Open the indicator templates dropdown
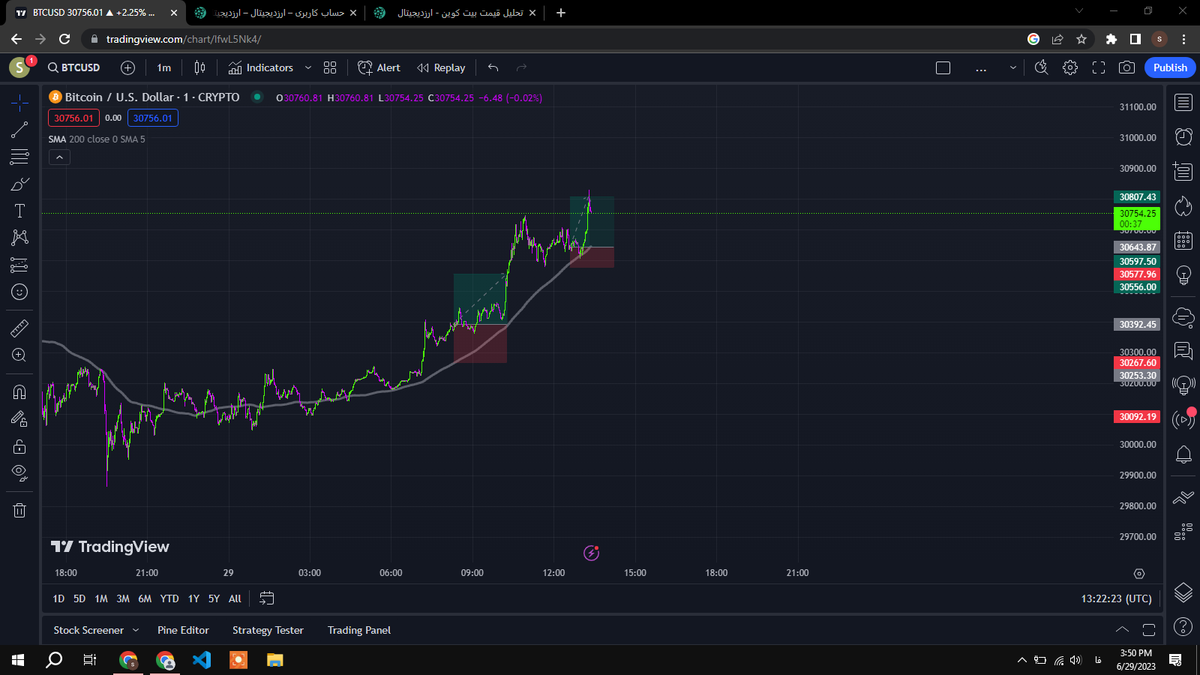Screen dimensions: 1200x675 click(329, 68)
